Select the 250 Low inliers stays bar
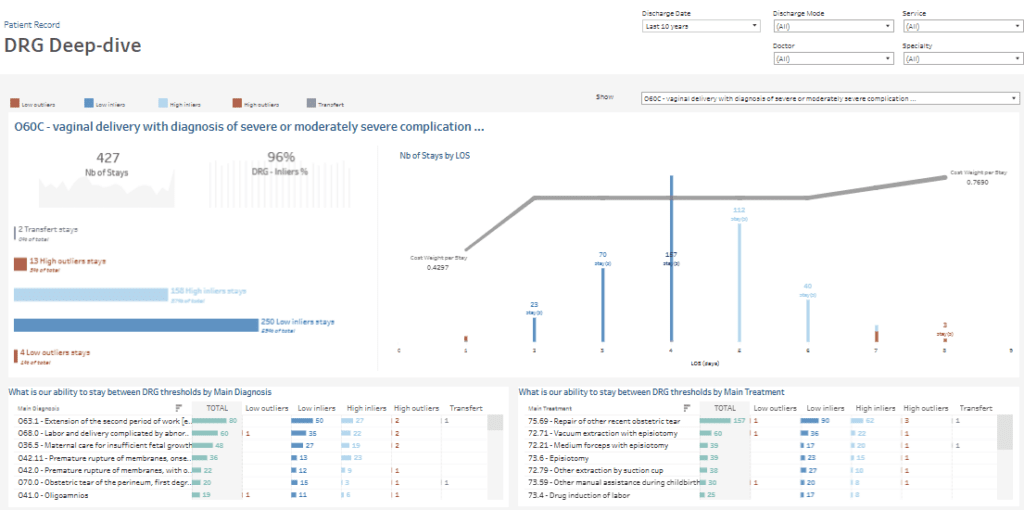The image size is (1024, 510). pyautogui.click(x=136, y=325)
